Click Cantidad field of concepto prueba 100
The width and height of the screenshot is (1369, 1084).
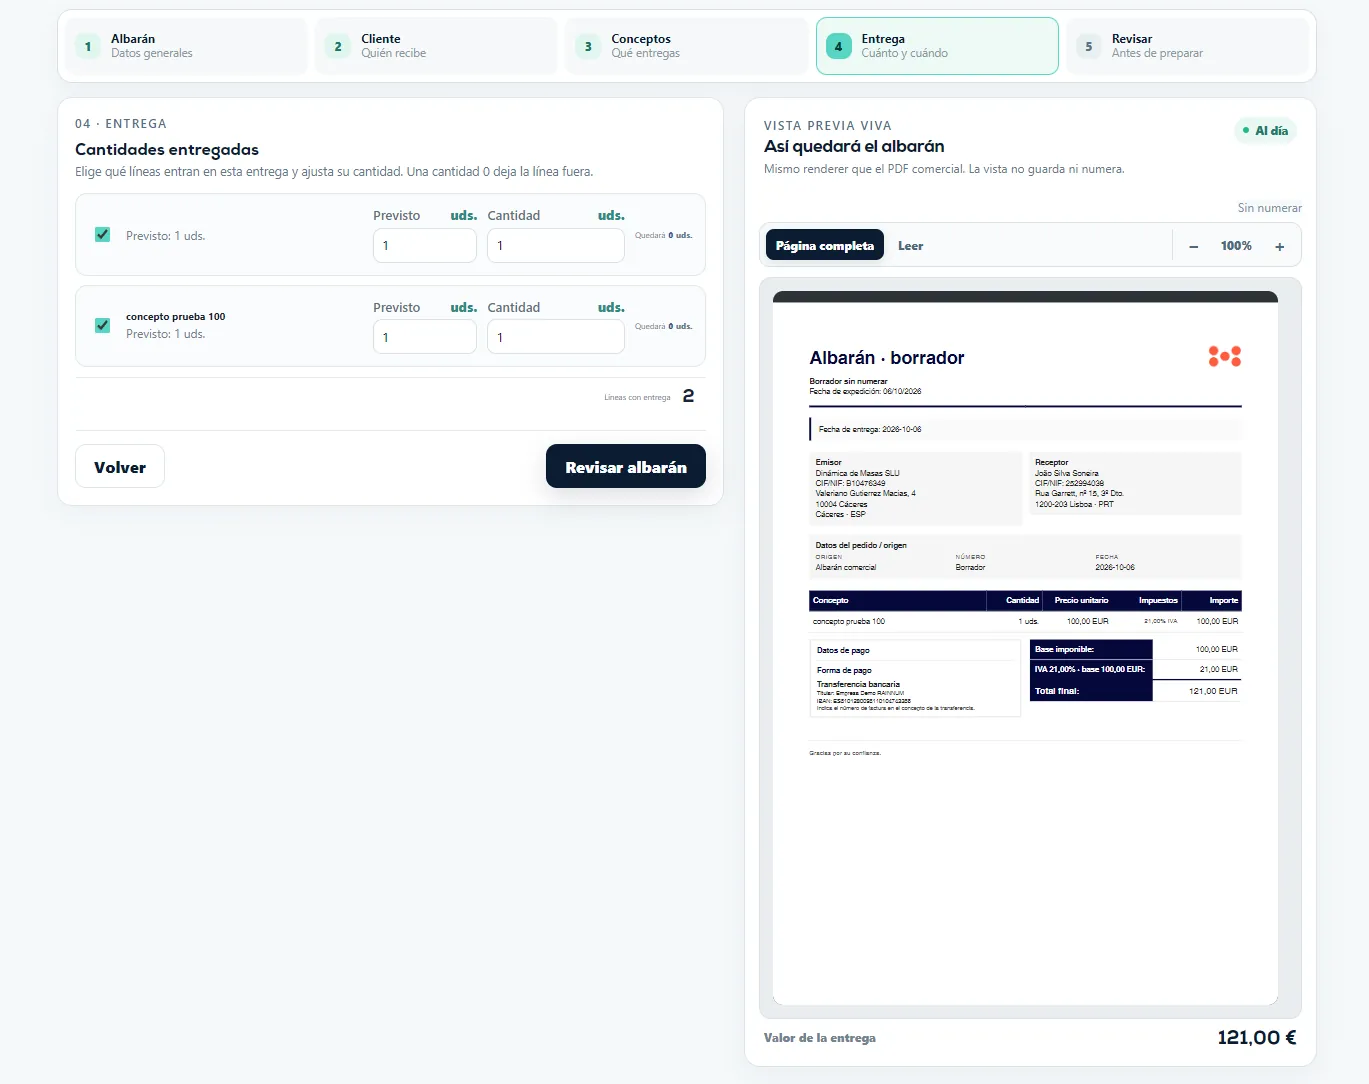pyautogui.click(x=556, y=337)
